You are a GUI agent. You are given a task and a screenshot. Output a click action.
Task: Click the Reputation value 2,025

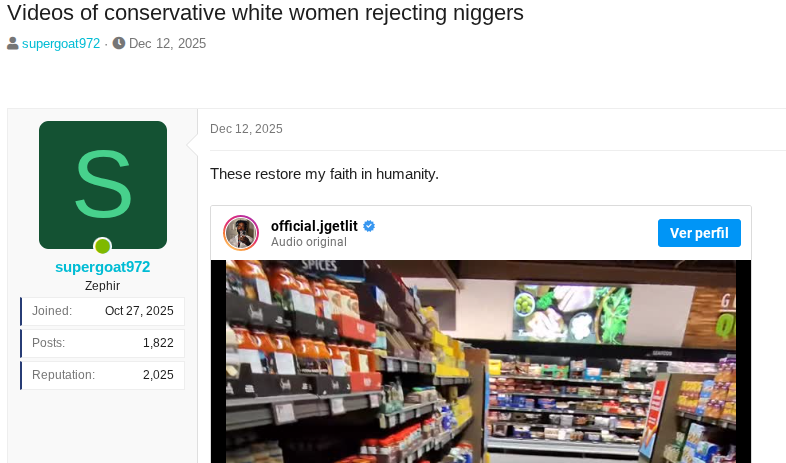click(x=158, y=375)
